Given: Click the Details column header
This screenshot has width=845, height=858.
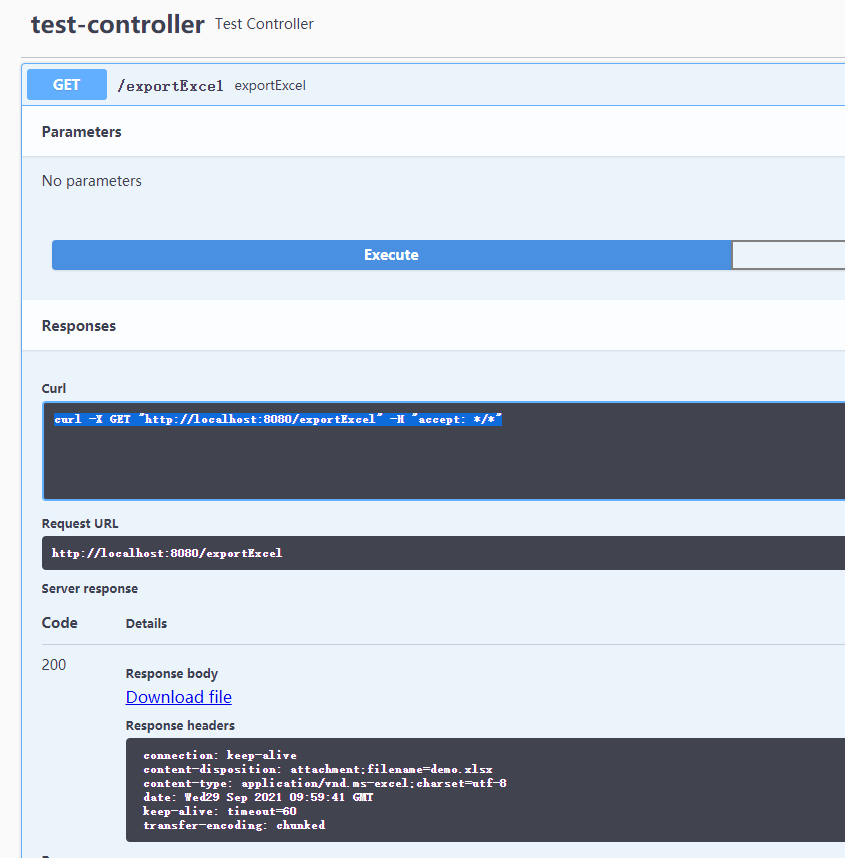Looking at the screenshot, I should click(146, 624).
